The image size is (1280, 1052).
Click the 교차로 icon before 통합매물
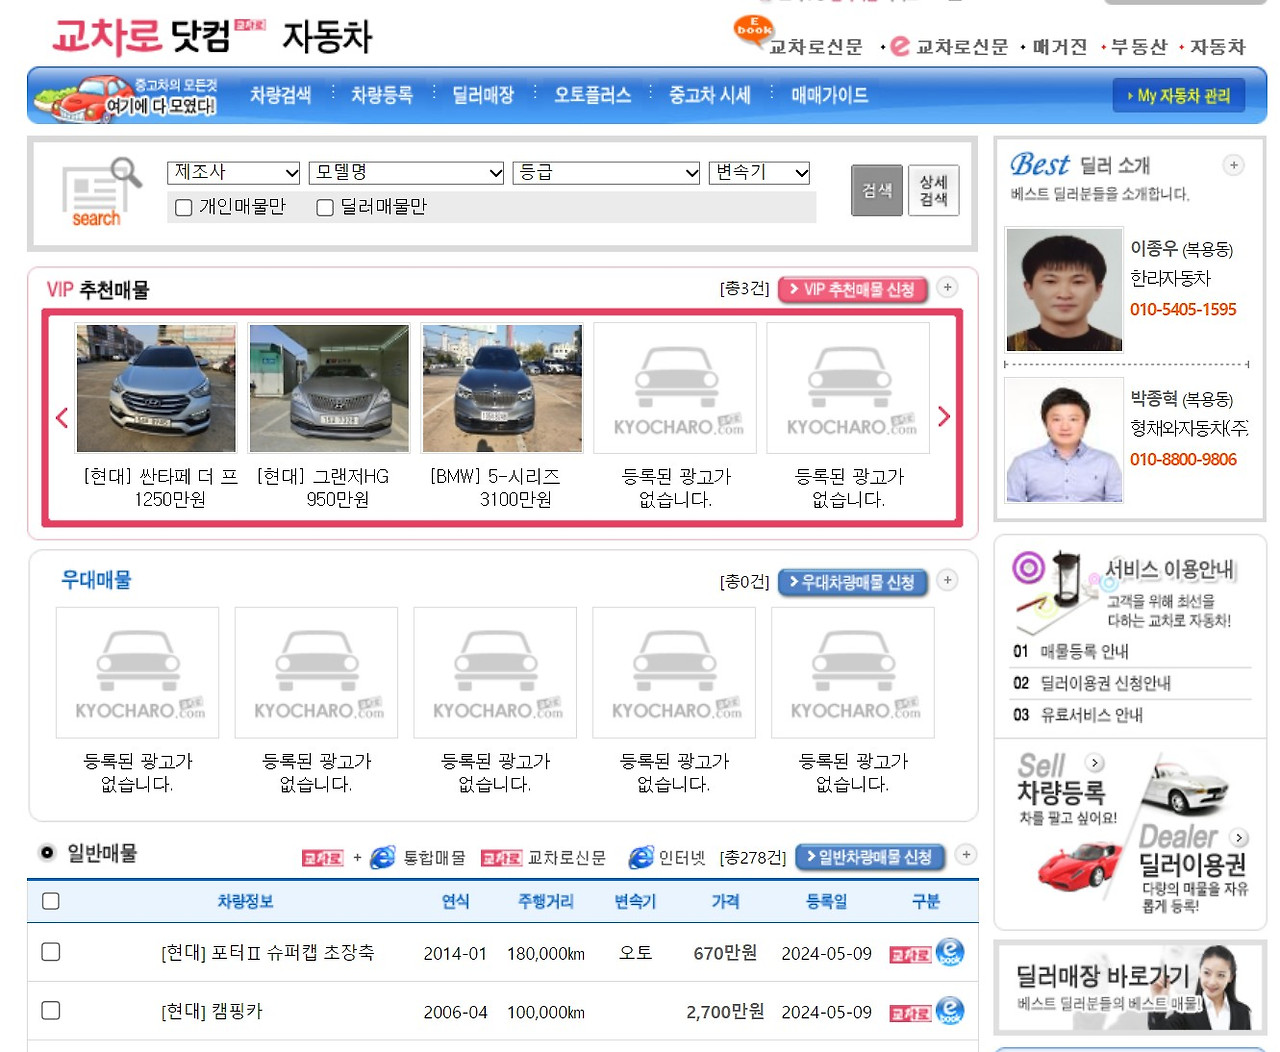tap(322, 858)
